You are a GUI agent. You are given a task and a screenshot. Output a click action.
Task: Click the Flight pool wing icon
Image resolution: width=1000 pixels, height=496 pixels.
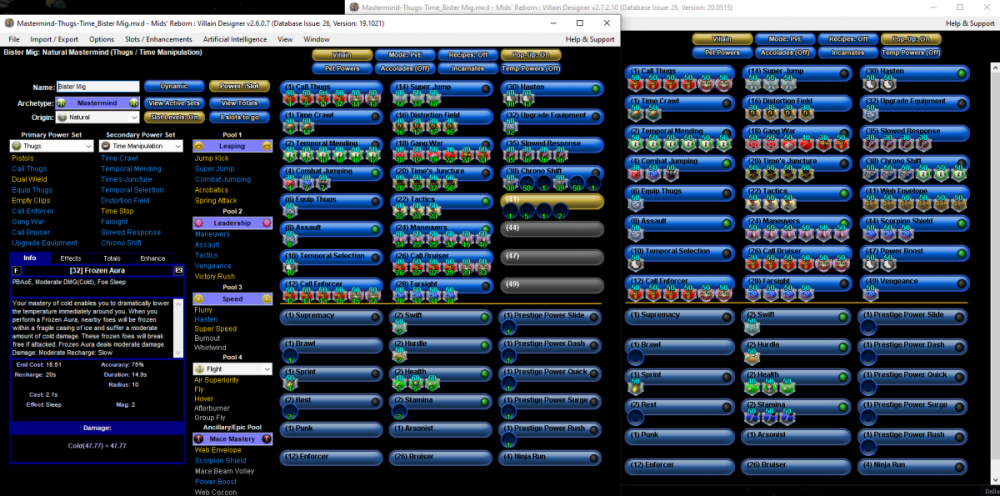tap(199, 369)
